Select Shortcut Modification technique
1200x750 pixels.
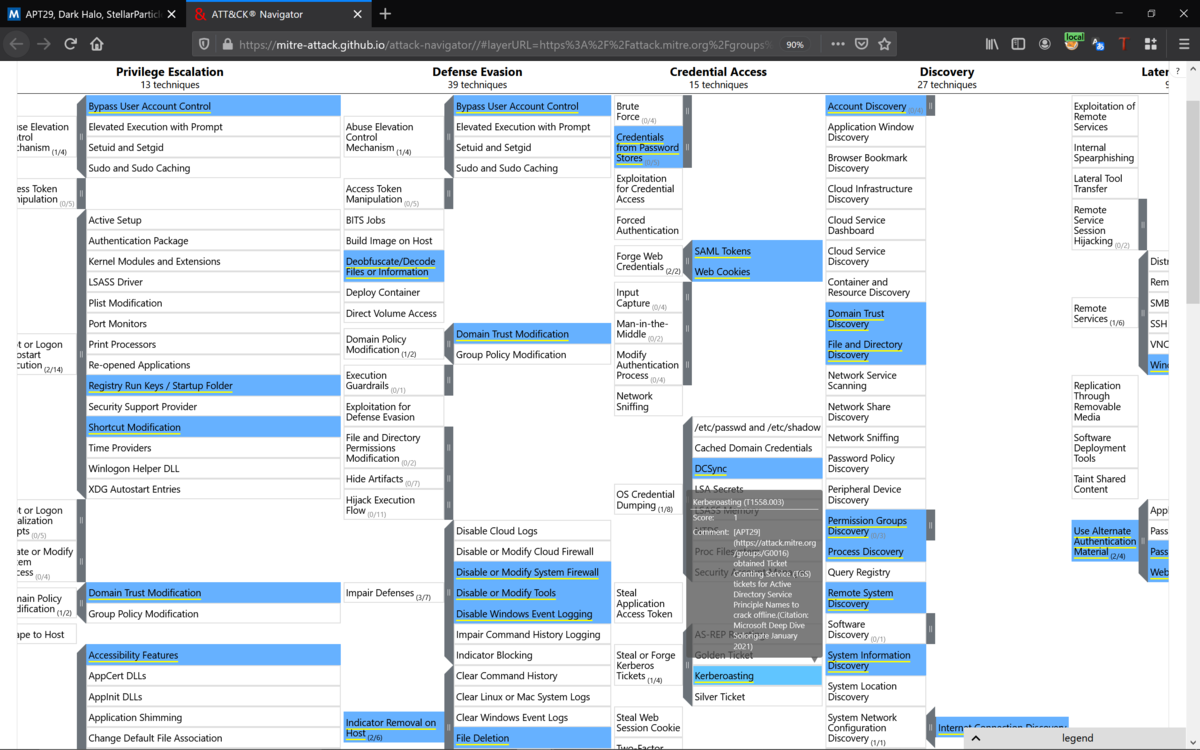point(213,427)
